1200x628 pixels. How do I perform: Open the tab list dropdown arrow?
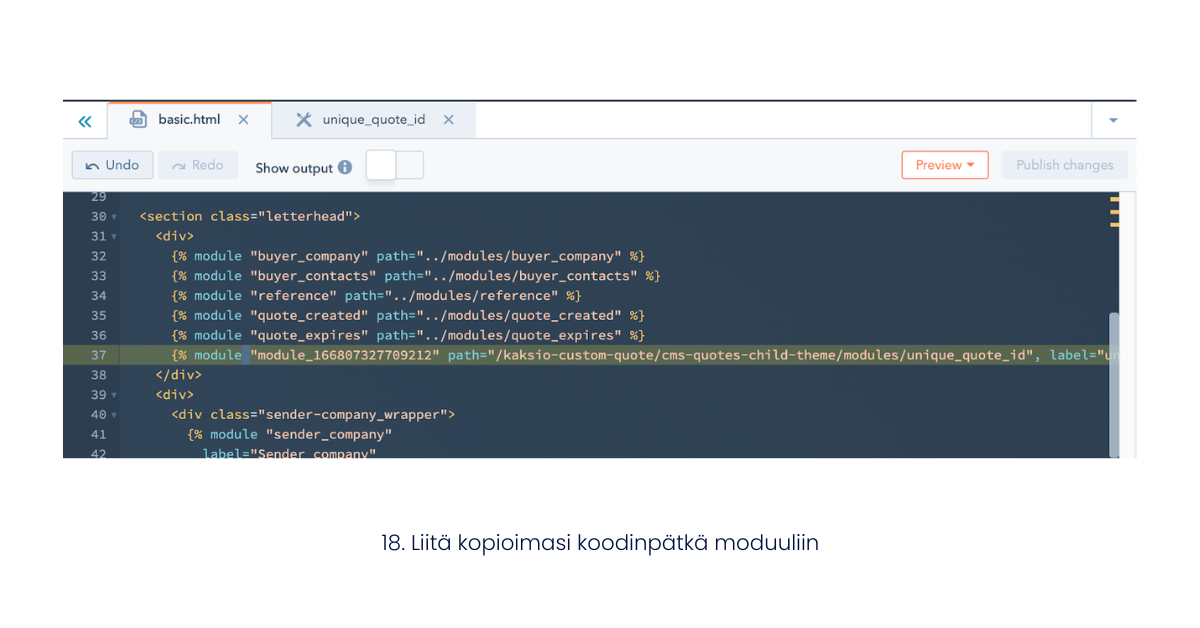pyautogui.click(x=1113, y=121)
